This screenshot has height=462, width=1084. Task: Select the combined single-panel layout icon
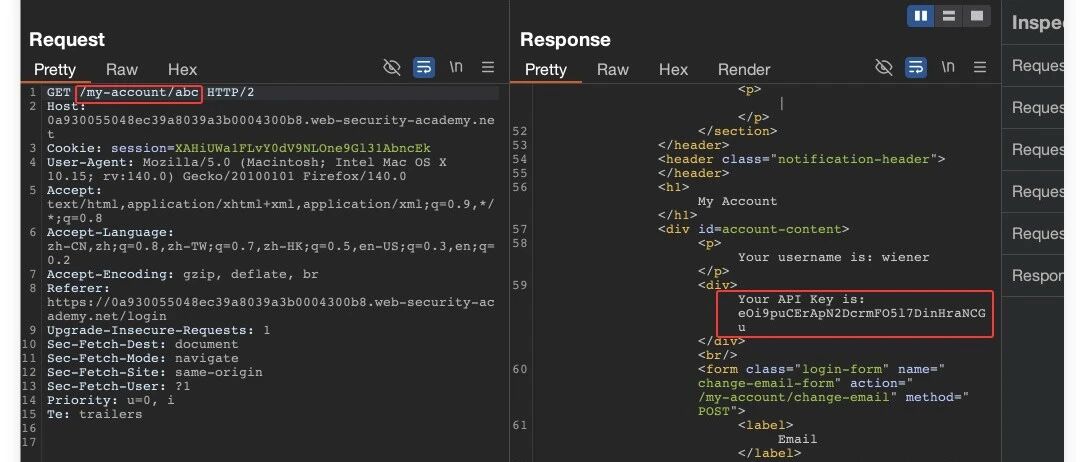[977, 16]
